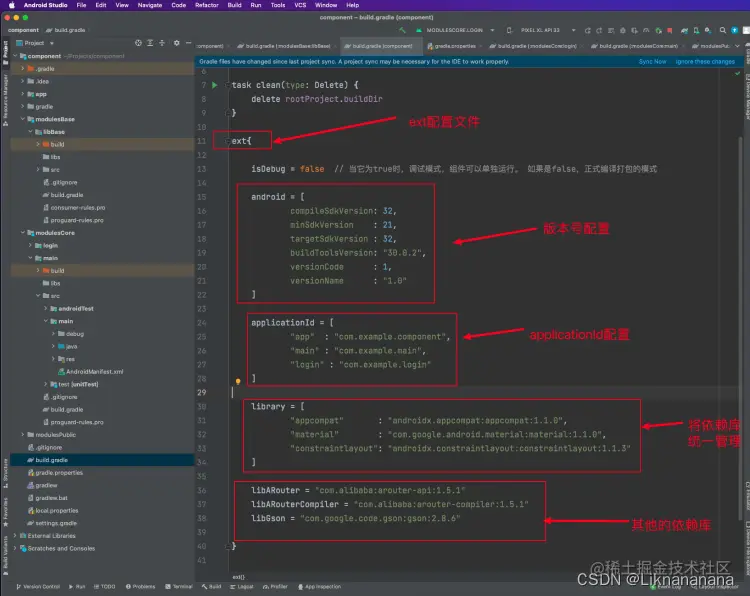This screenshot has width=750, height=596.
Task: Select AndroidManifest.xml in project tree
Action: point(90,372)
